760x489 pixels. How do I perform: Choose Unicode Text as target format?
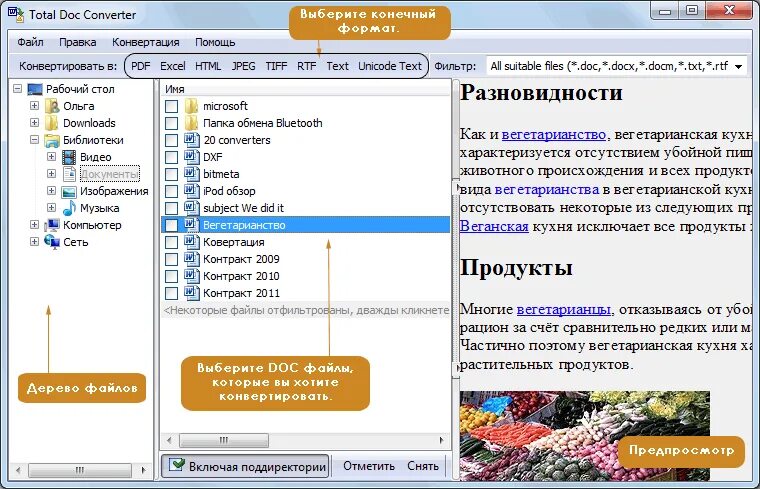pyautogui.click(x=390, y=66)
